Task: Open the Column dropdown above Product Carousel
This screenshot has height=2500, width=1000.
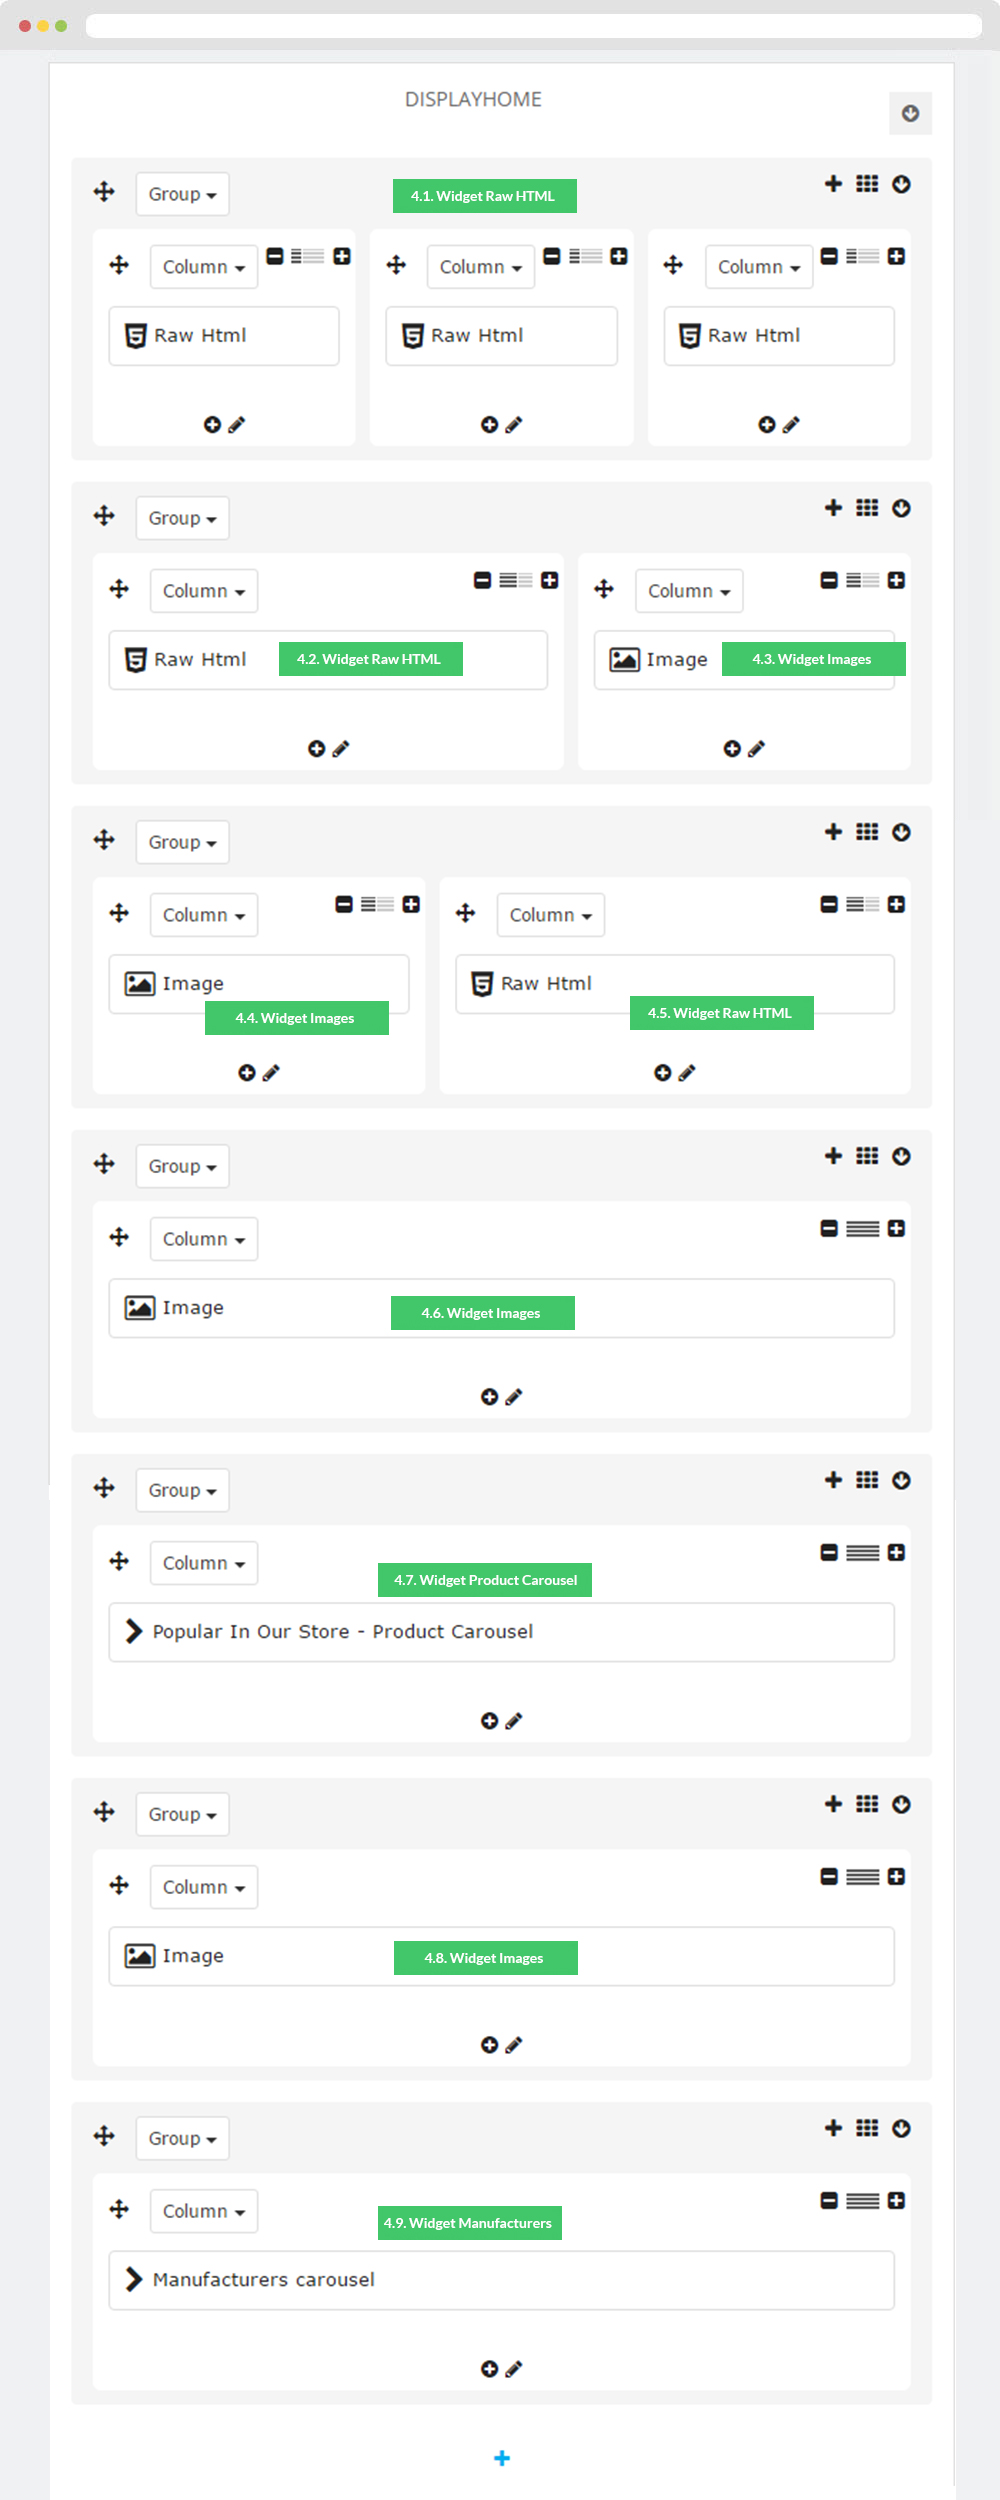Action: (x=204, y=1563)
